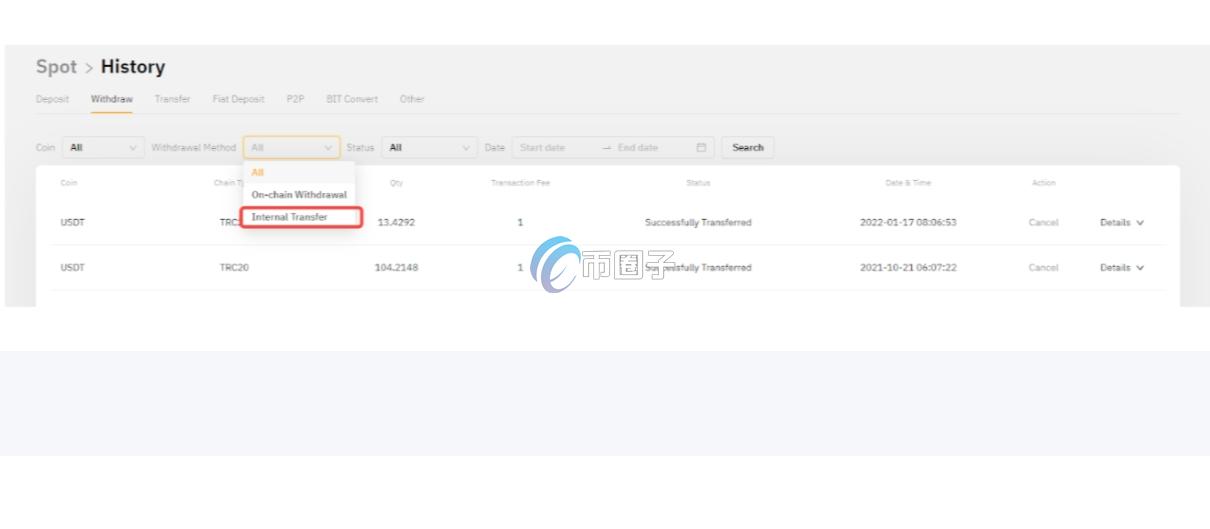Viewport: 1210px width, 529px height.
Task: Switch to the Deposit tab
Action: pos(53,98)
